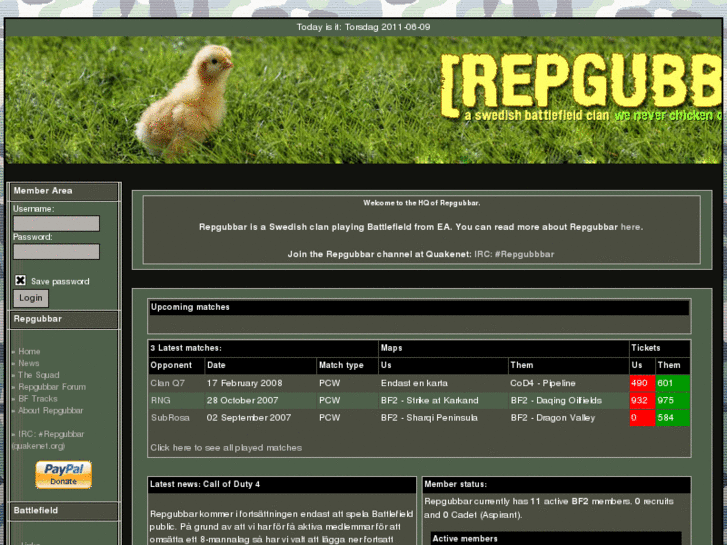Viewport: 727px width, 545px height.
Task: Click red ticket score 490
Action: point(642,383)
